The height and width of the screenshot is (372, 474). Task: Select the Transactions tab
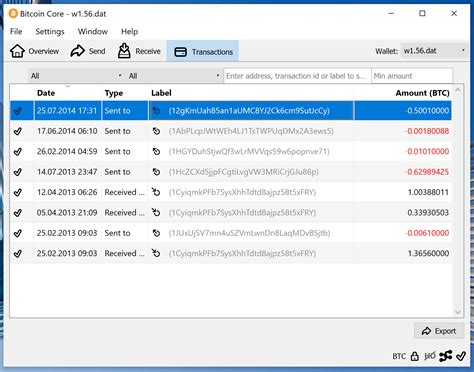tap(203, 52)
